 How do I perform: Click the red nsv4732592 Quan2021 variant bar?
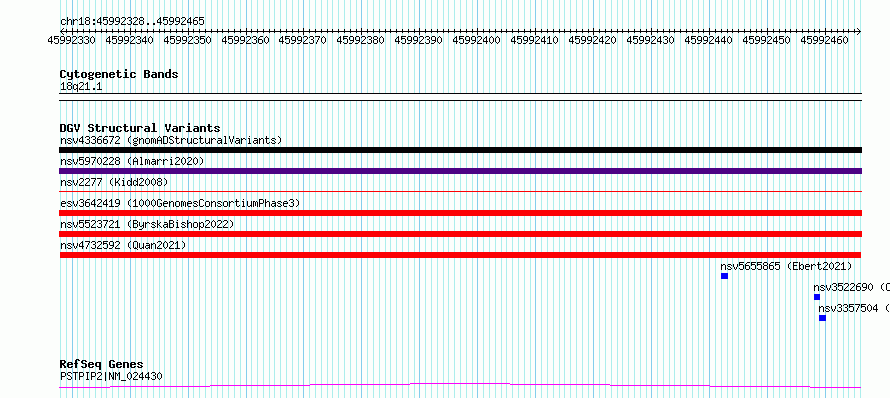(x=460, y=255)
